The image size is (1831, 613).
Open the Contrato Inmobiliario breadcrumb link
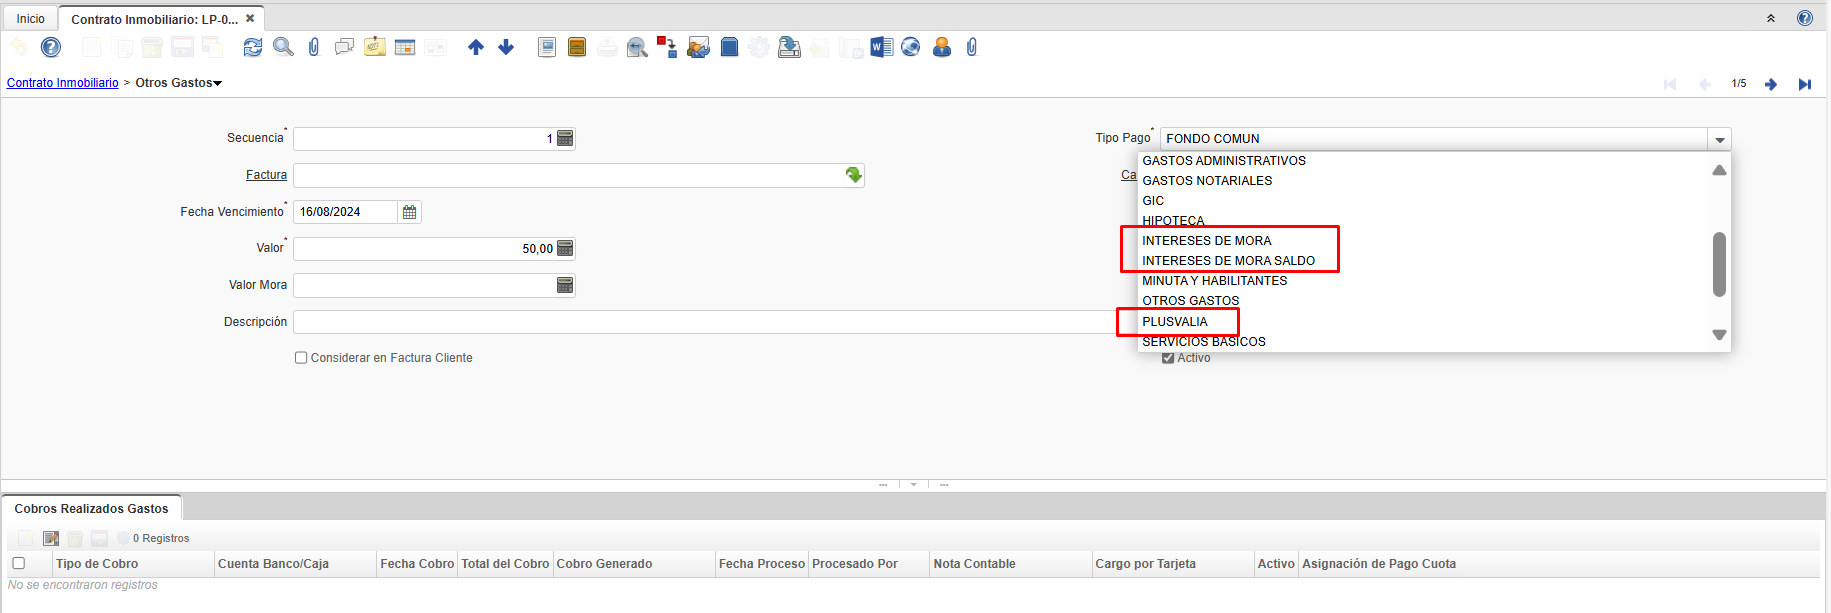pos(62,83)
